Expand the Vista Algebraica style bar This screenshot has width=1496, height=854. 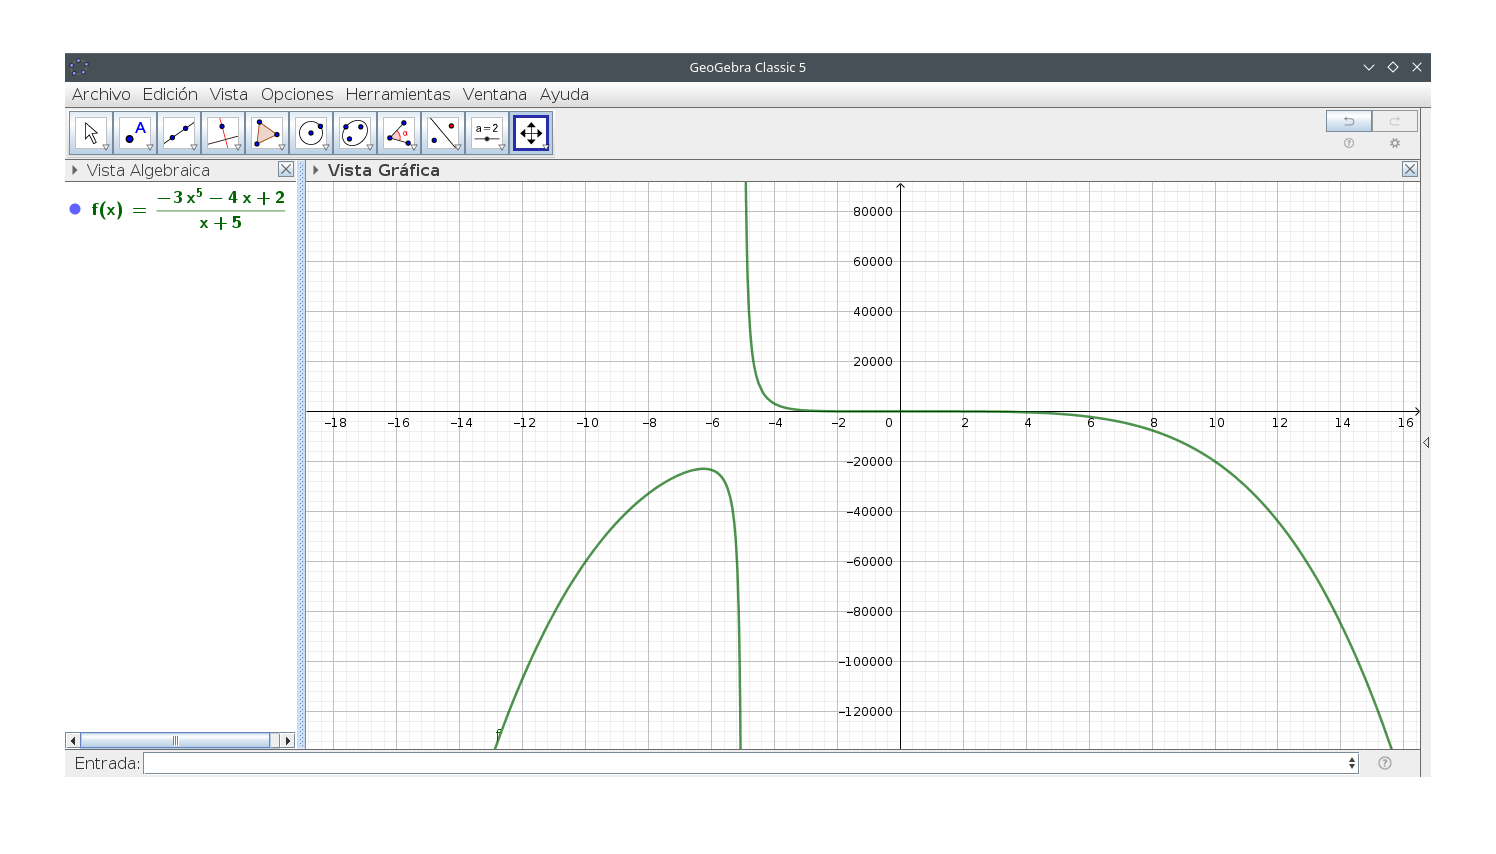pos(75,170)
